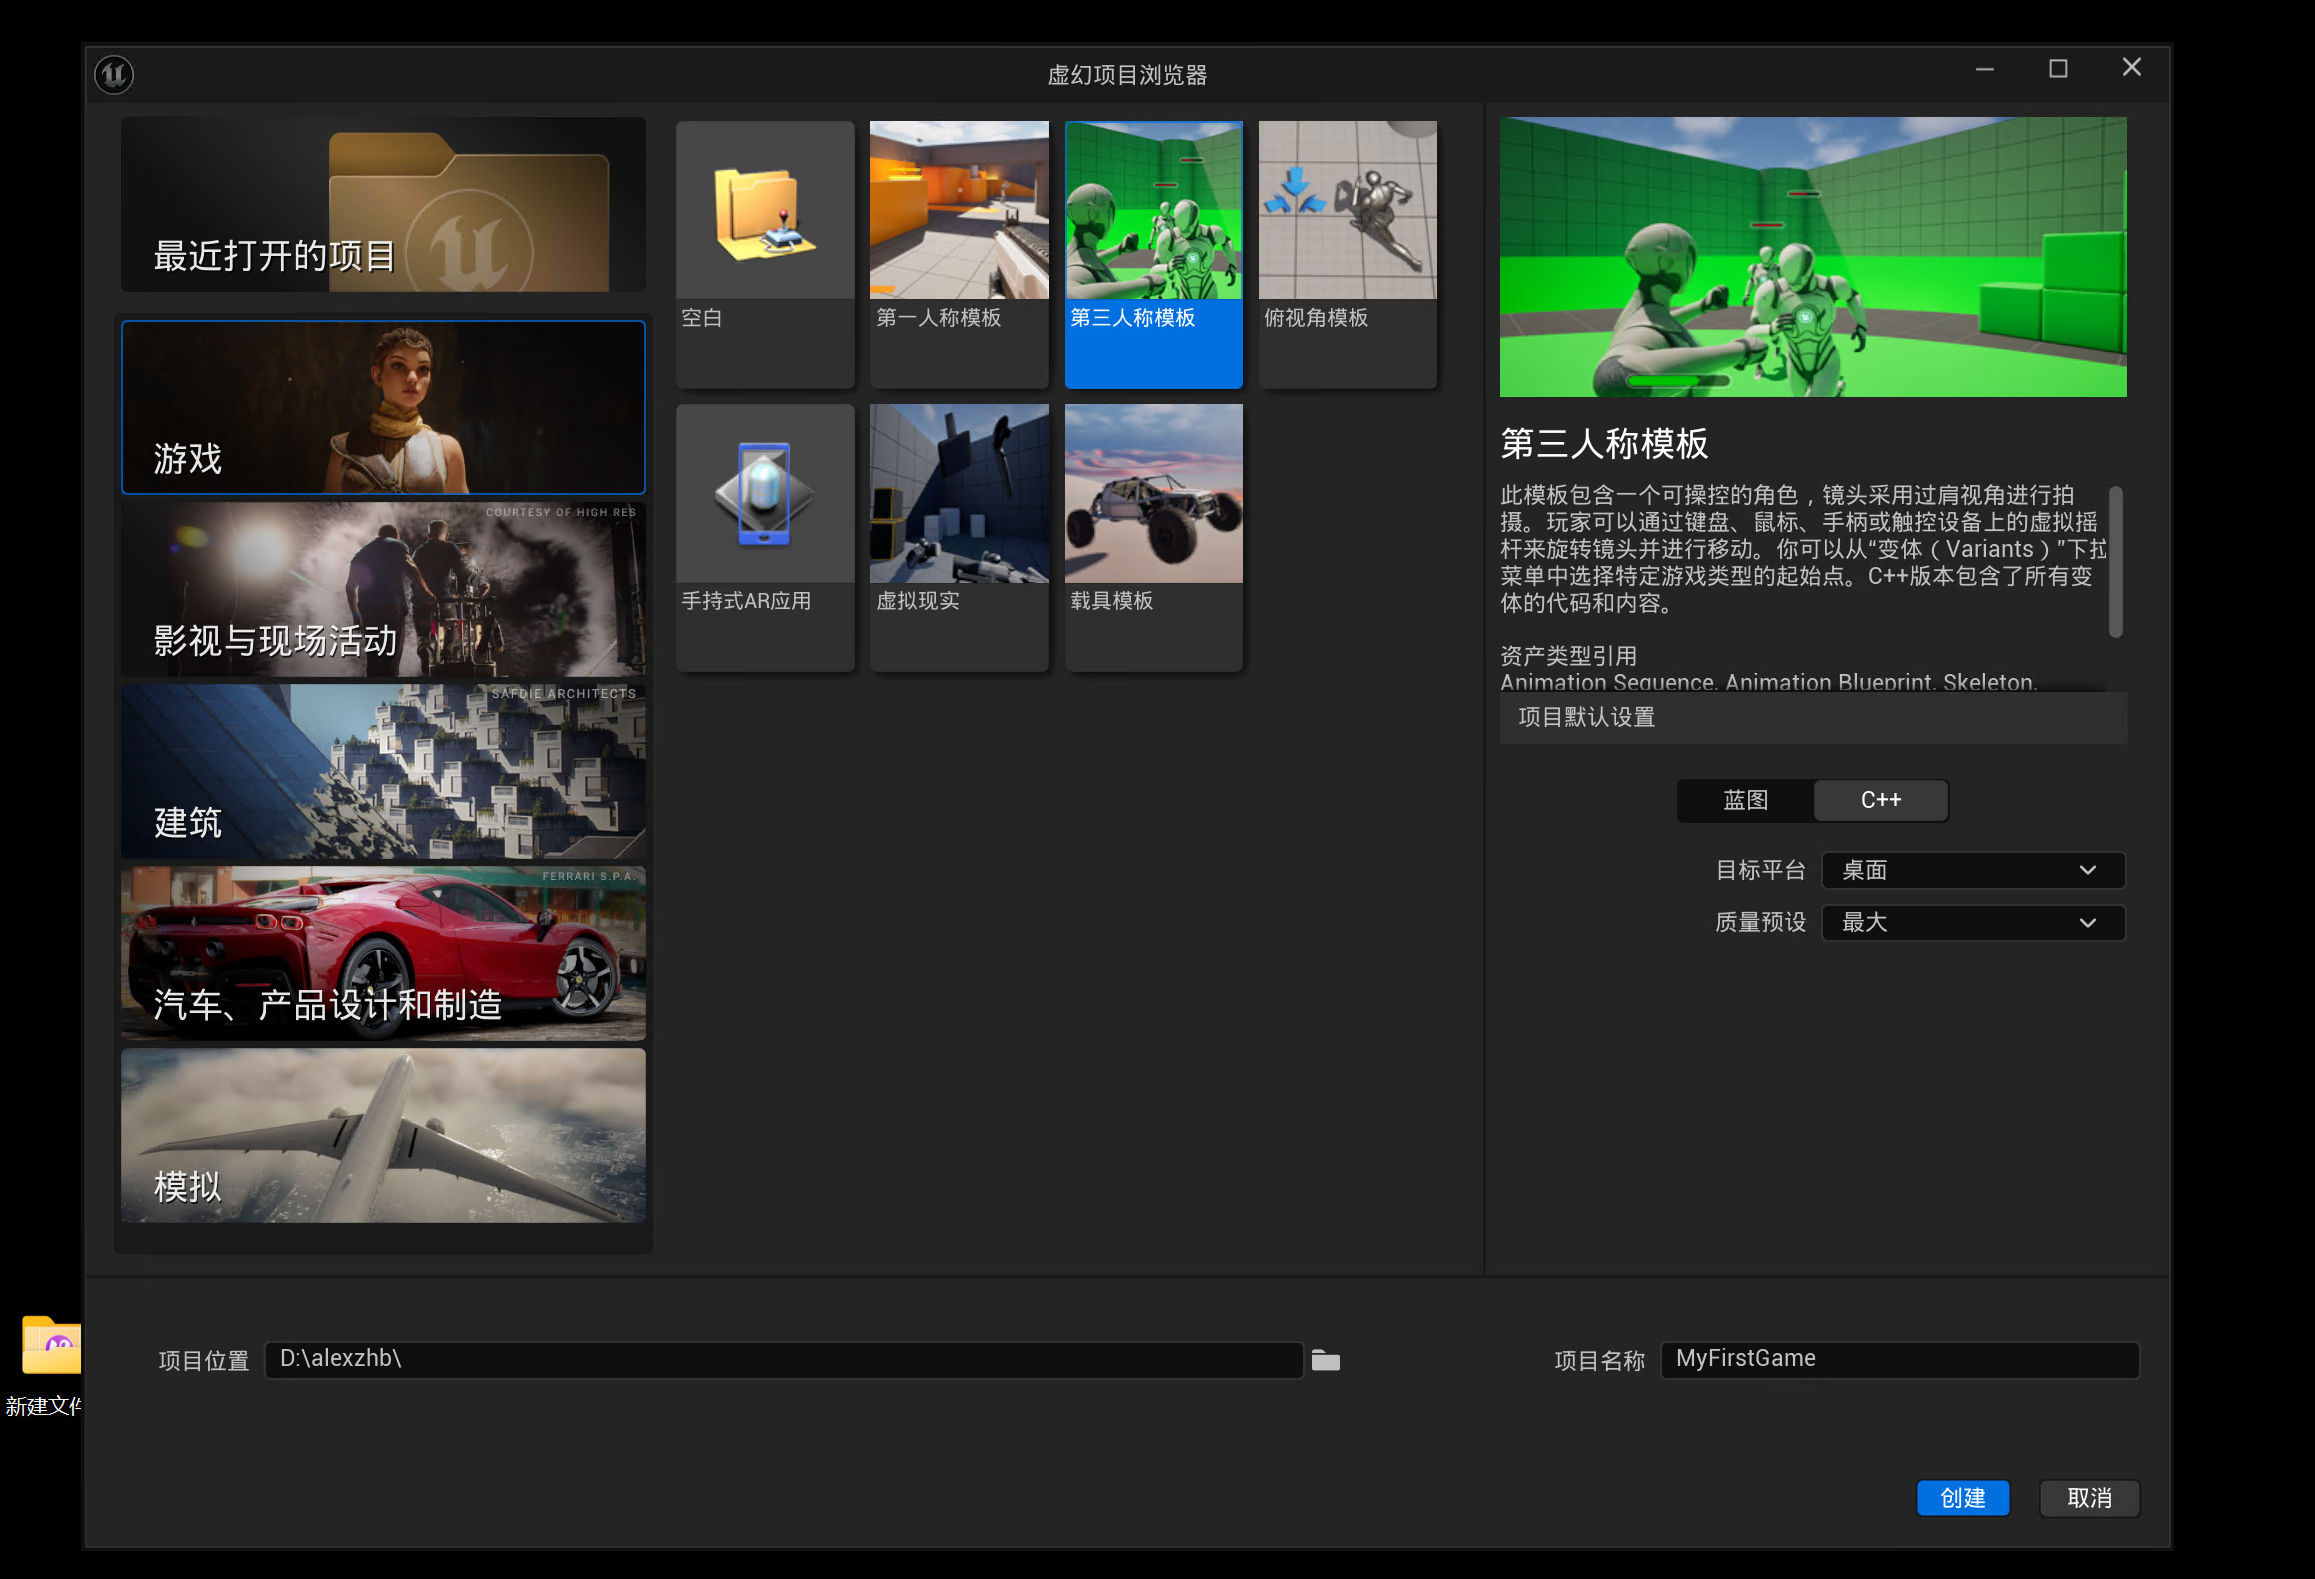
Task: Open 最近打开的项目 recent projects
Action: (383, 205)
